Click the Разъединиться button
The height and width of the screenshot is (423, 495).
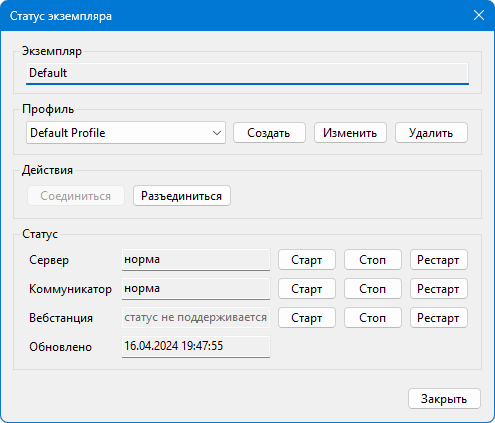point(182,196)
